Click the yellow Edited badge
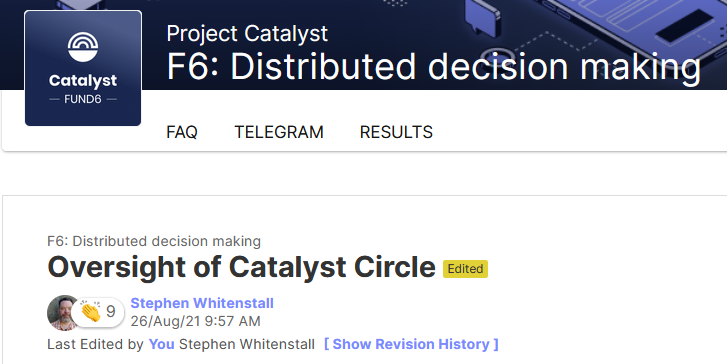Viewport: 727px width, 364px height. coord(465,269)
